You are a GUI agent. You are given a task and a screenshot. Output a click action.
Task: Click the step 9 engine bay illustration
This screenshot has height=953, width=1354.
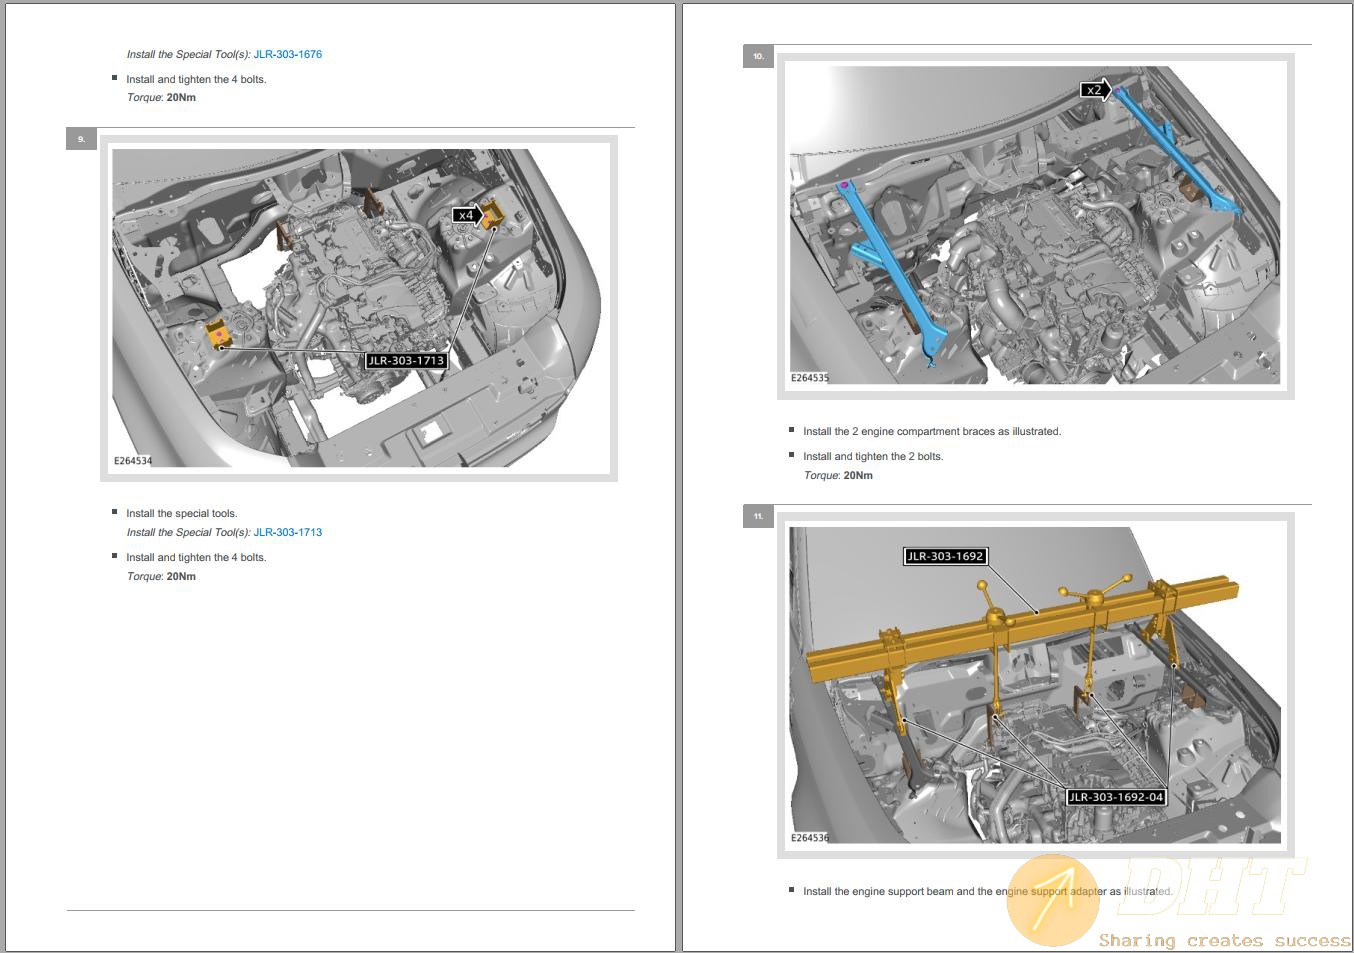(359, 308)
